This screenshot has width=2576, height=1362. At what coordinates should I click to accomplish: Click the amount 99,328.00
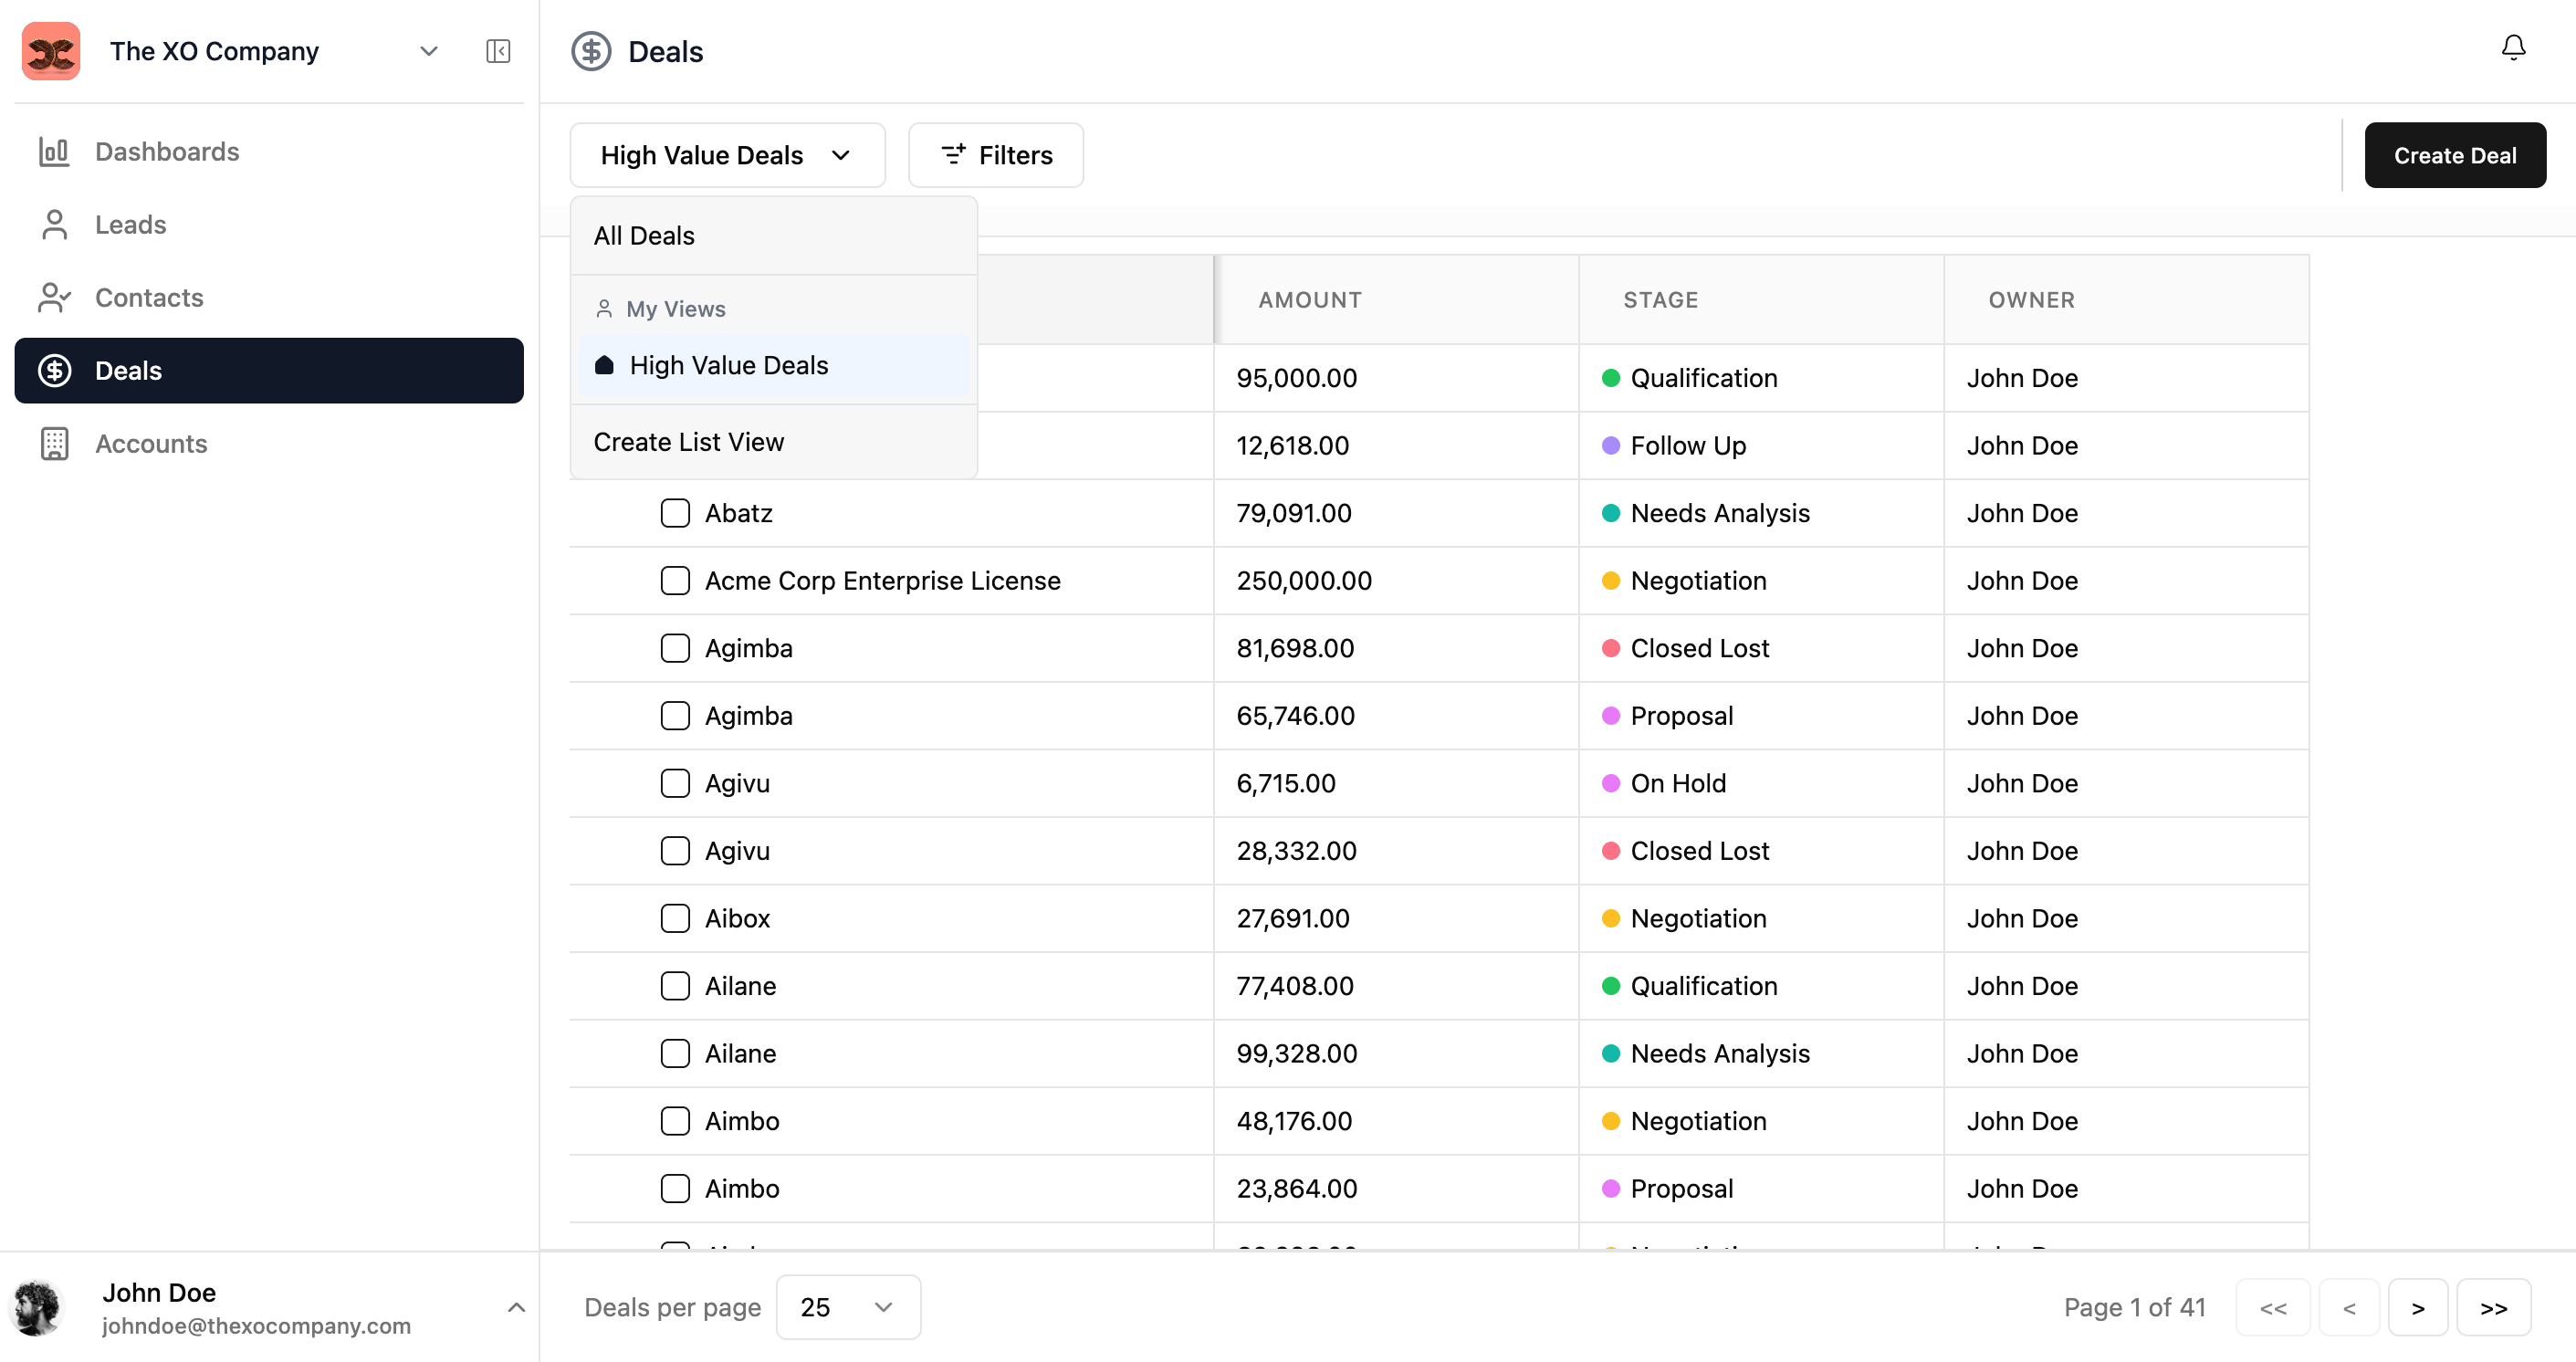click(1297, 1053)
